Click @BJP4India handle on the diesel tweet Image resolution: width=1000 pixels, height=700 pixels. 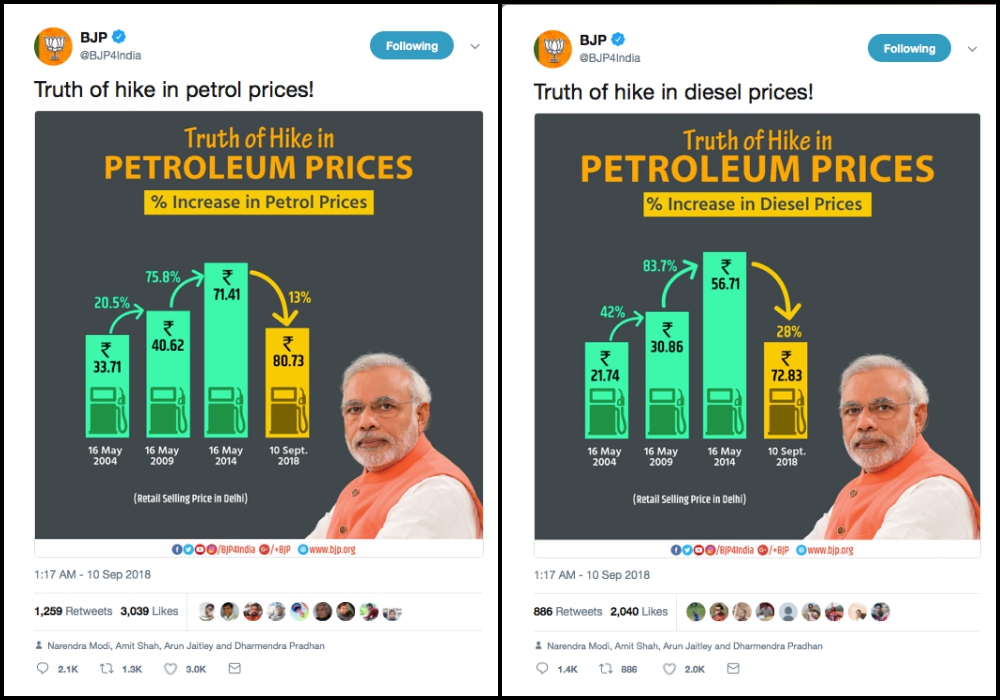coord(610,58)
